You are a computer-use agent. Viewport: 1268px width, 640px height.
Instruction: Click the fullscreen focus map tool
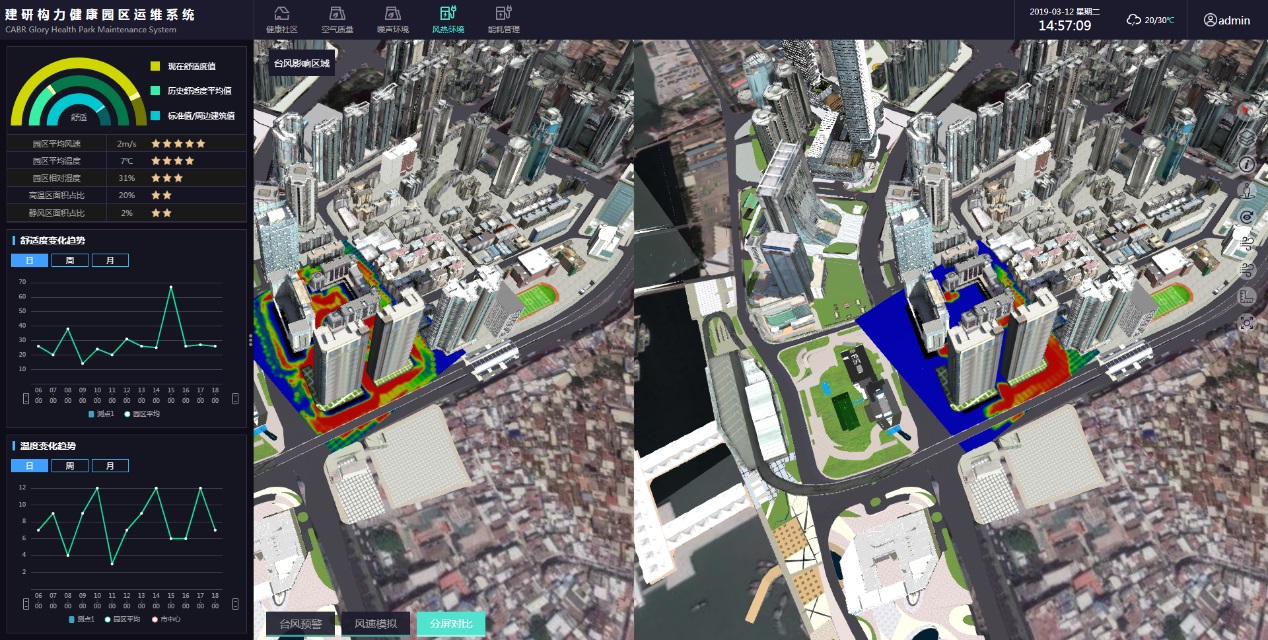1246,322
